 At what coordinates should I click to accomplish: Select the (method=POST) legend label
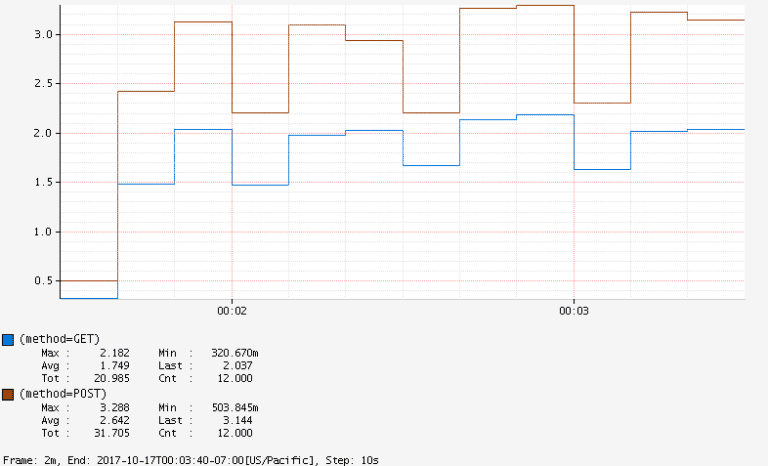pyautogui.click(x=63, y=395)
